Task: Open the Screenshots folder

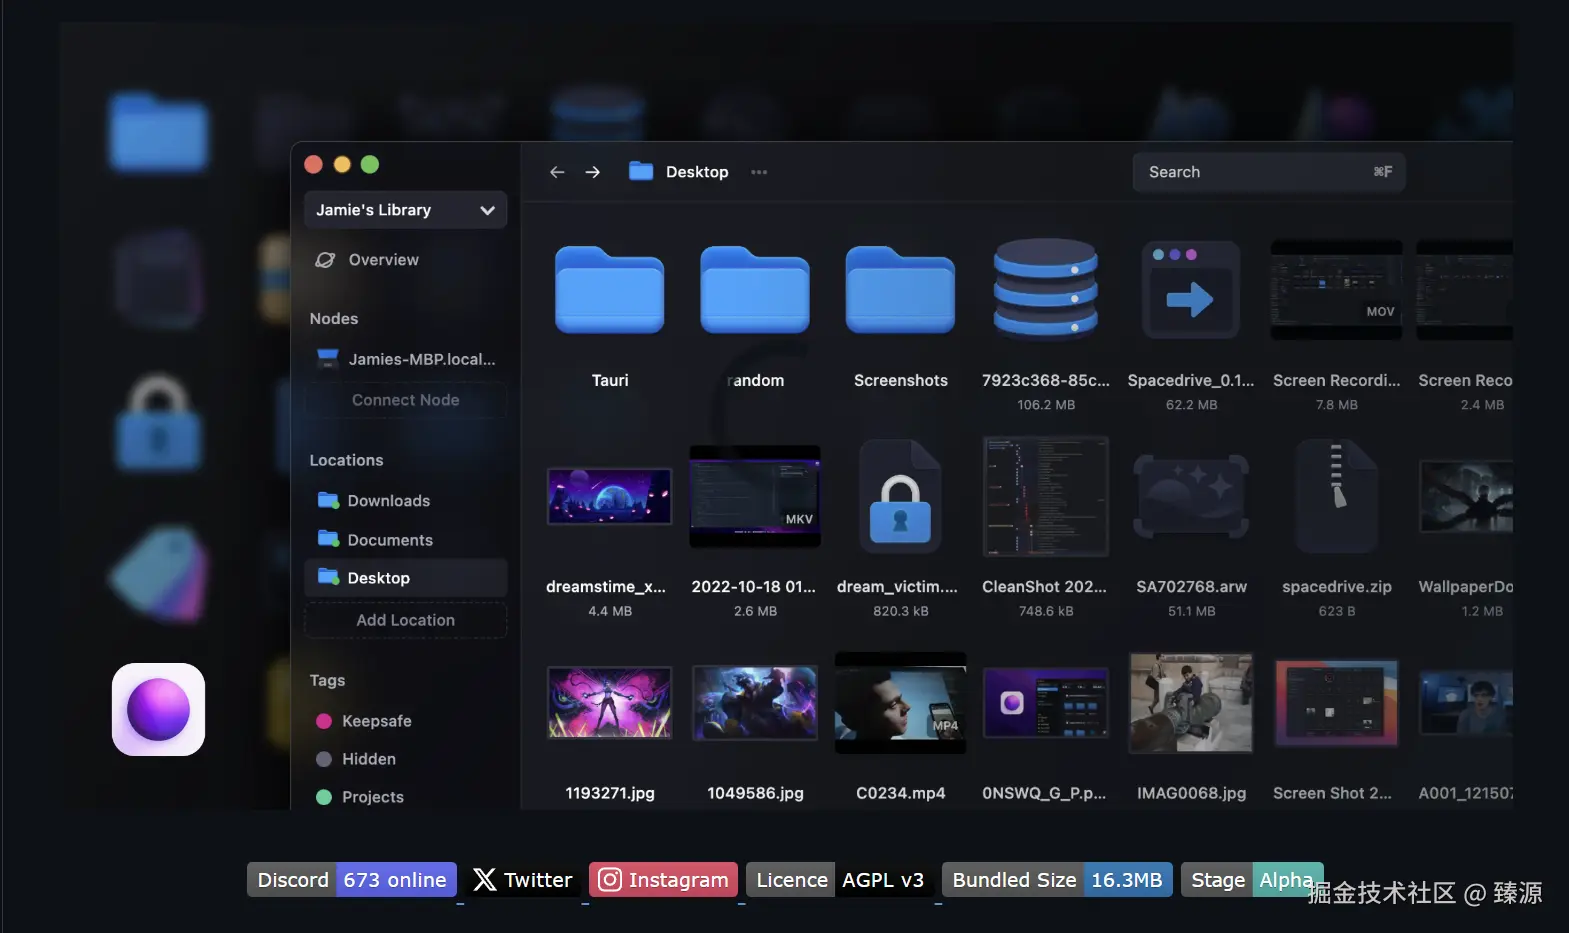Action: click(900, 290)
